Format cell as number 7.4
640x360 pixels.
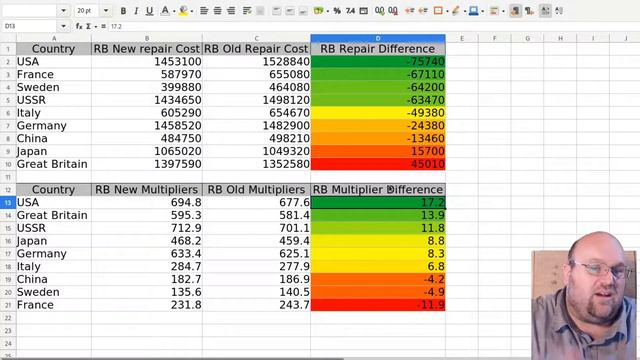[350, 11]
